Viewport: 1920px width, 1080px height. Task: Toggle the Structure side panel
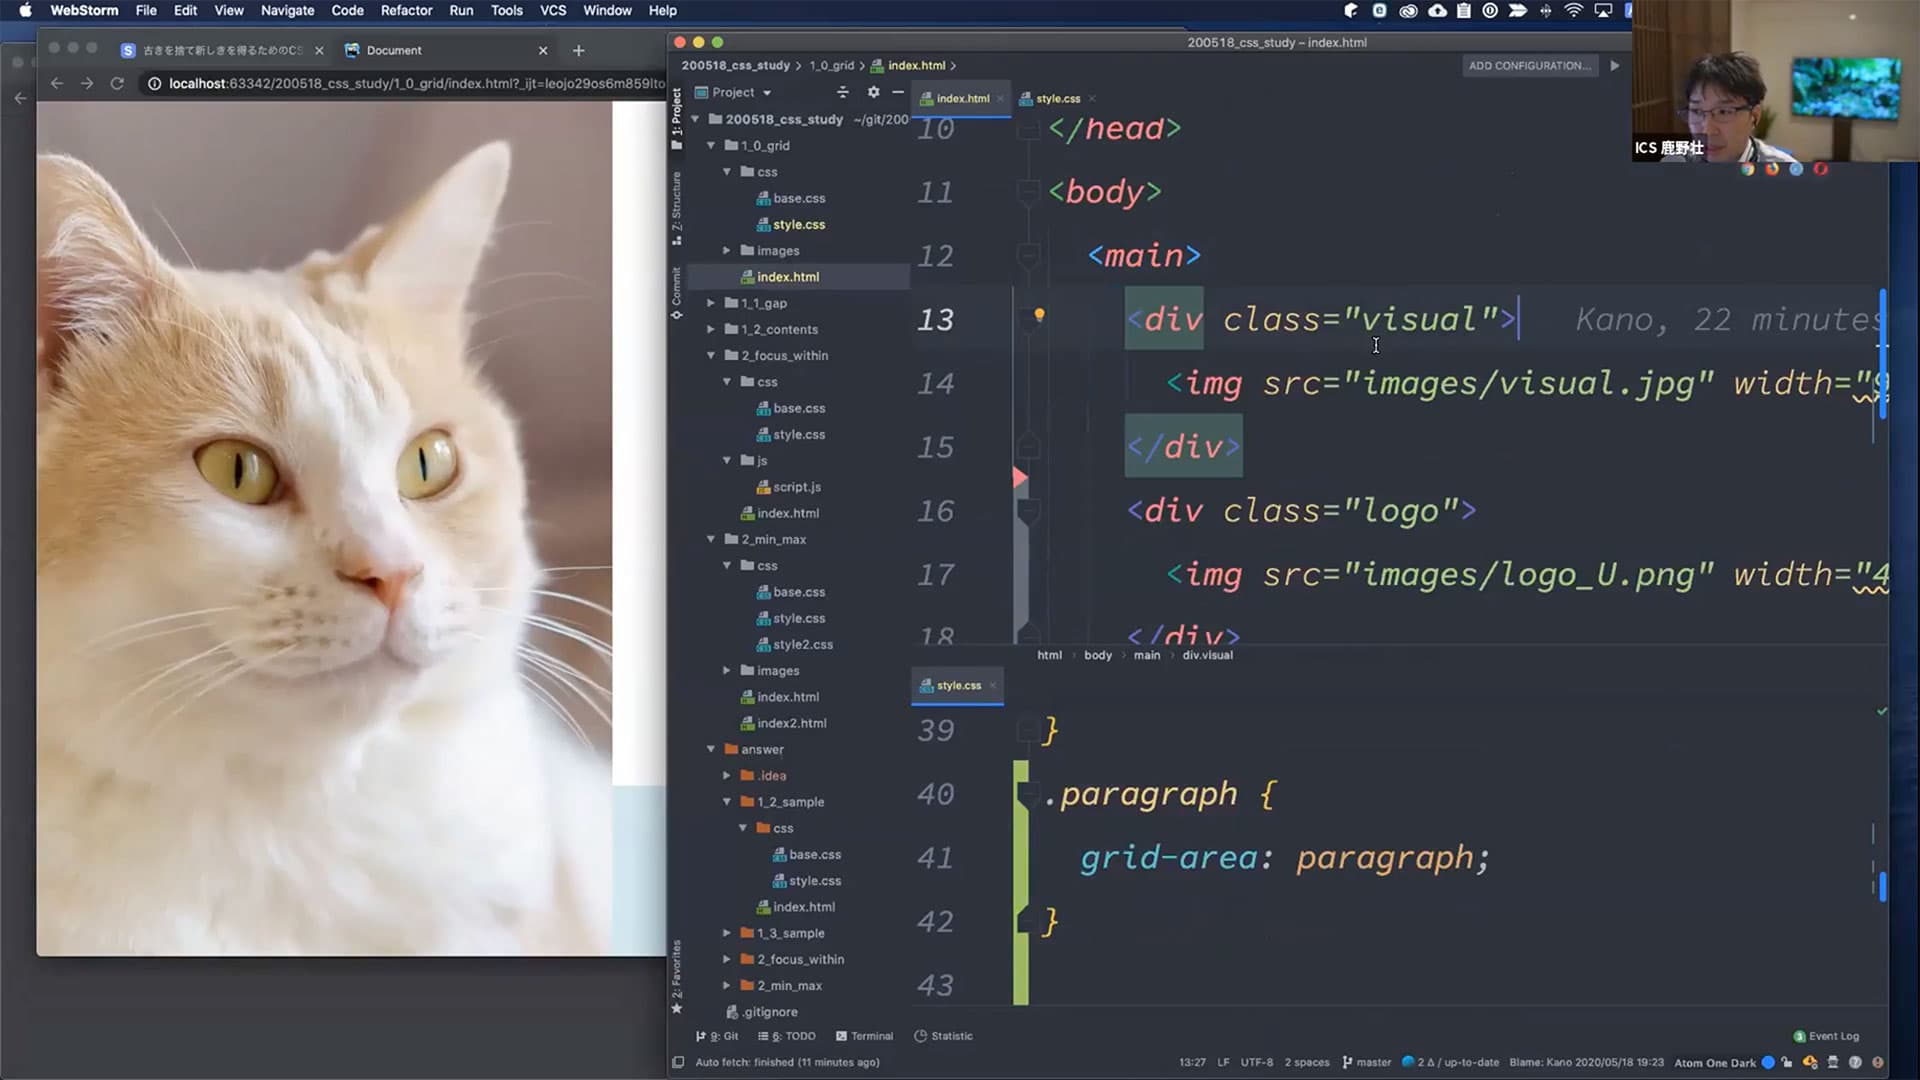677,205
